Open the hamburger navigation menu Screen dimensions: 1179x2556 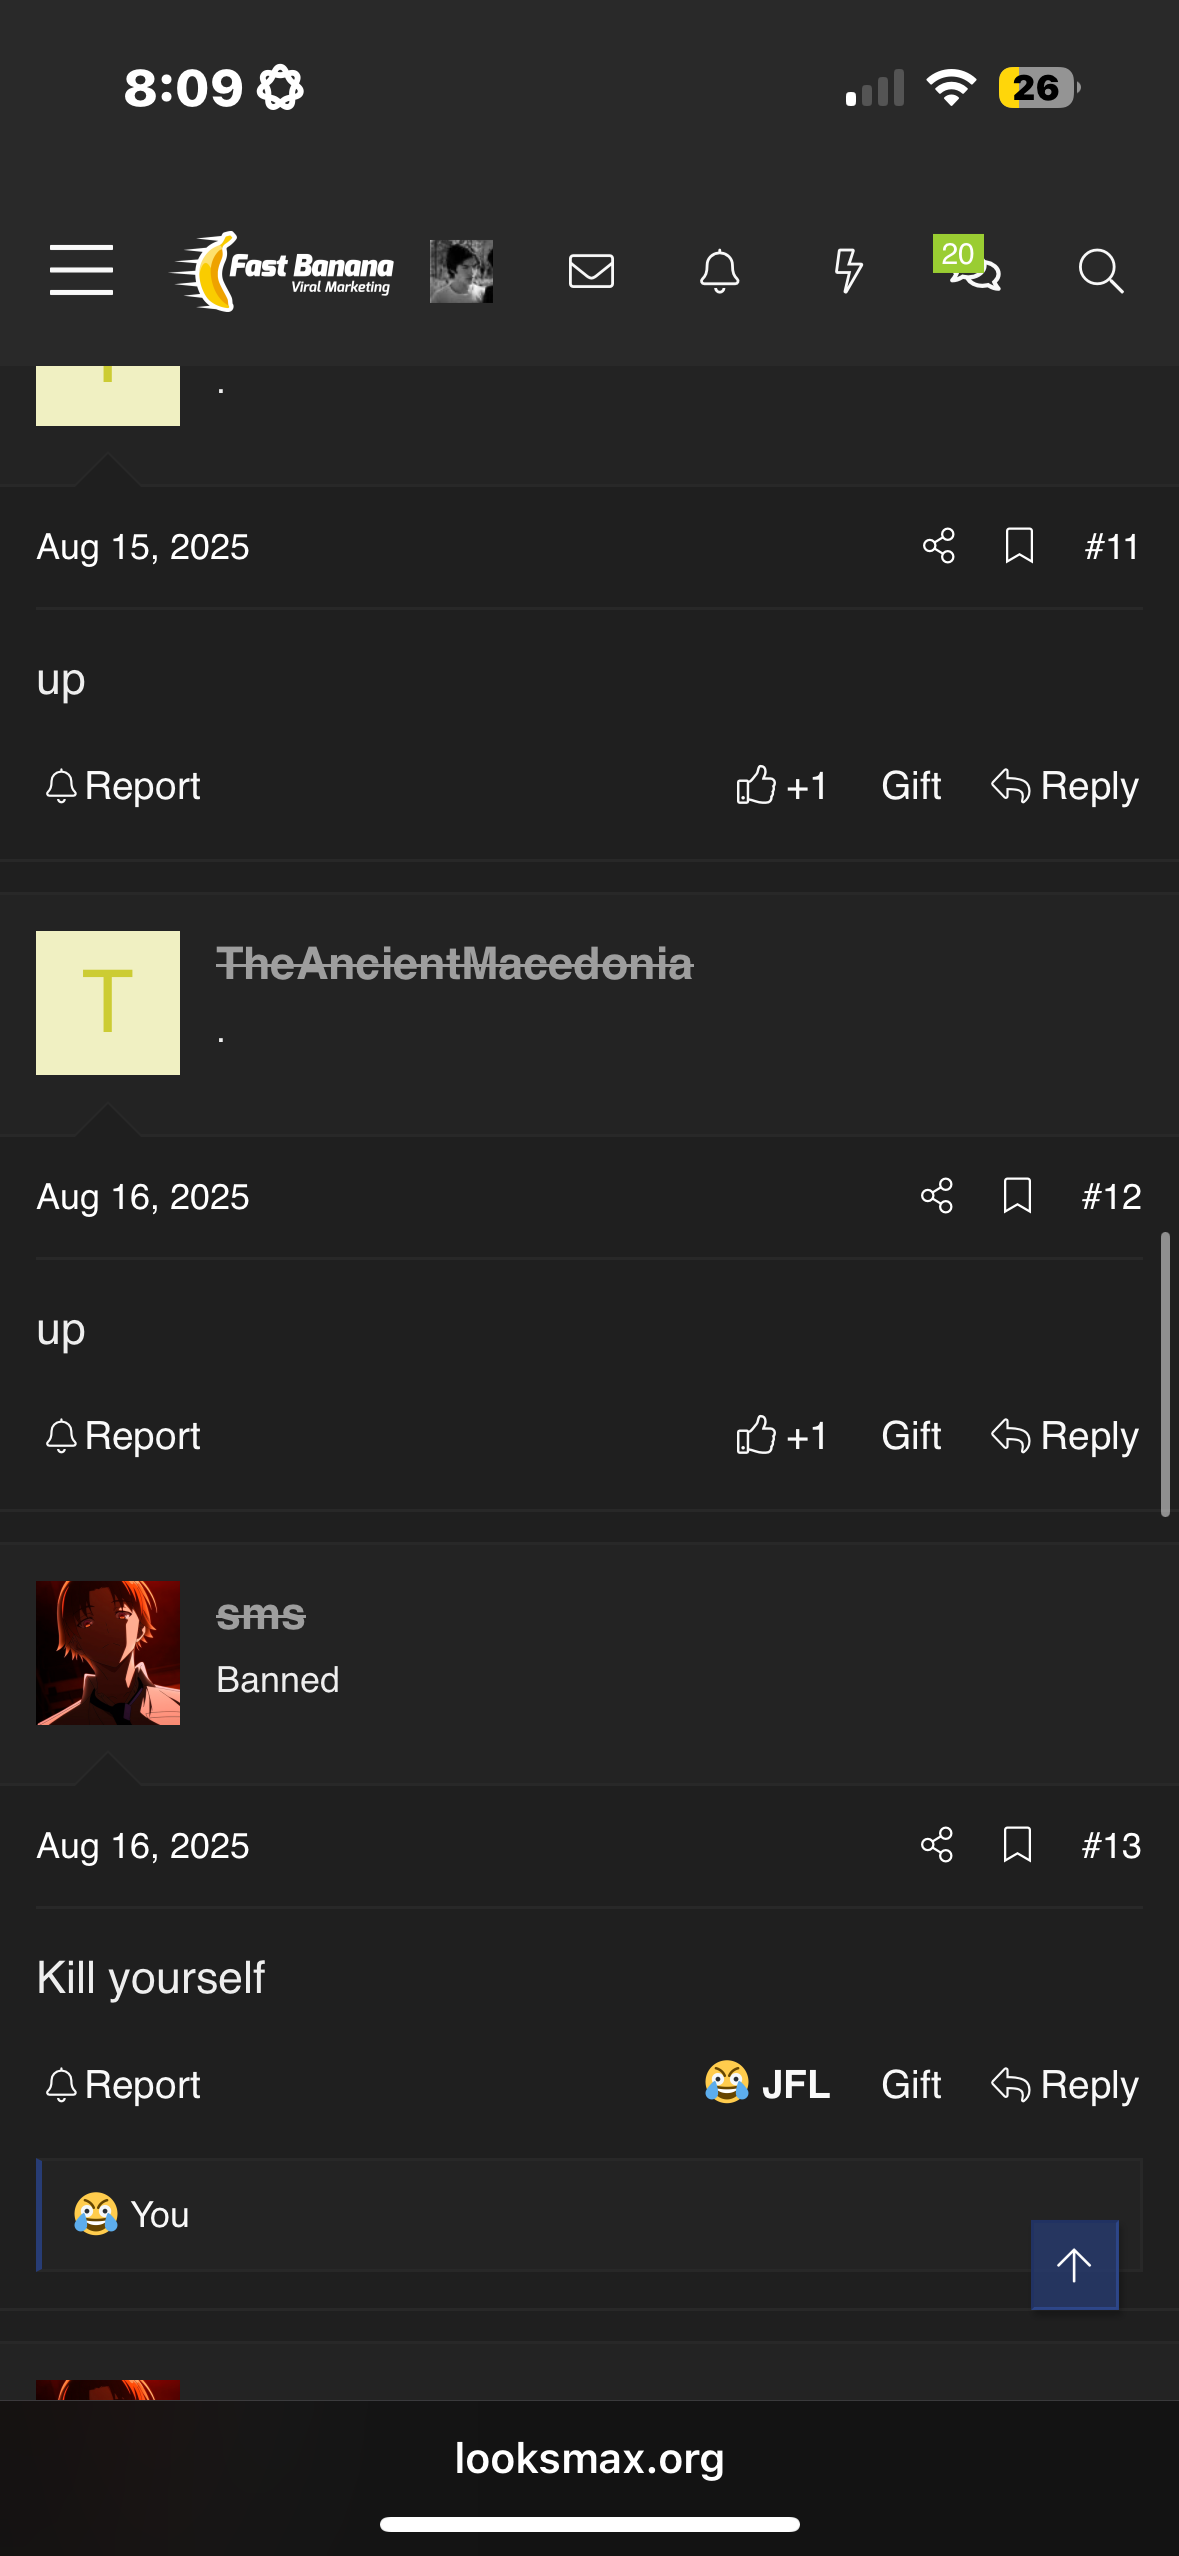click(81, 270)
